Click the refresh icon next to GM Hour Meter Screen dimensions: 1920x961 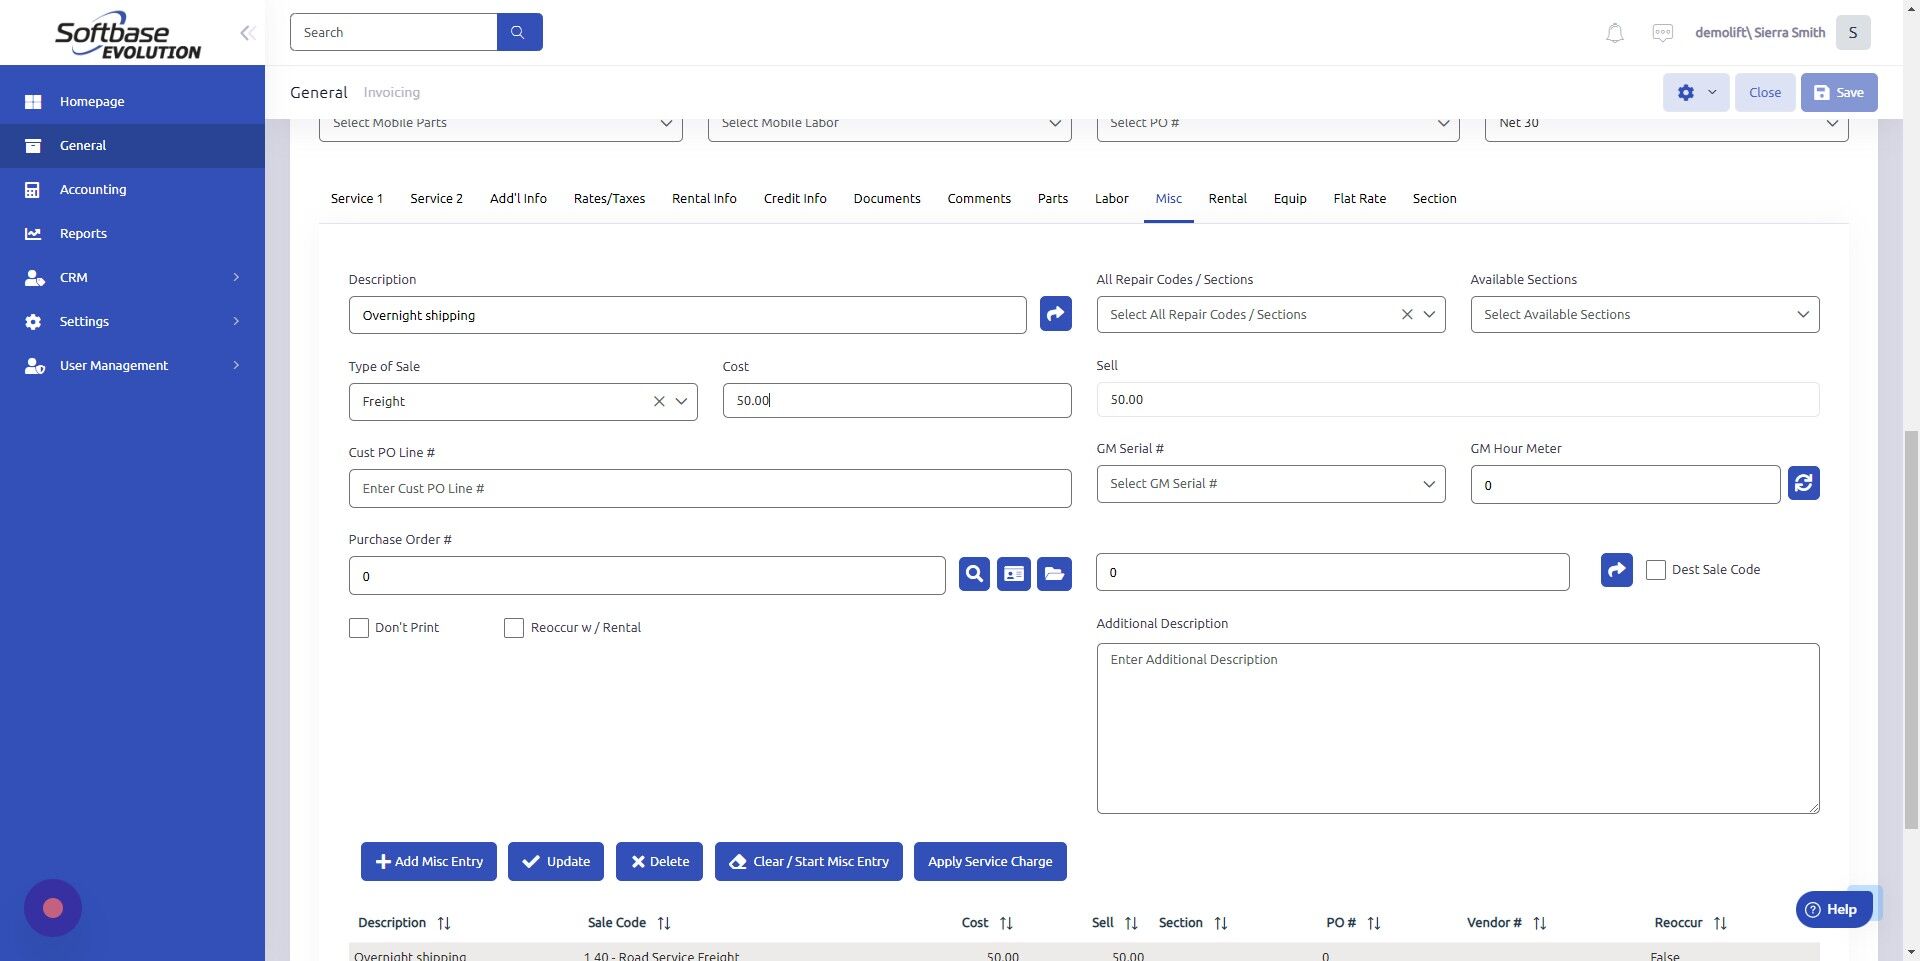point(1803,483)
